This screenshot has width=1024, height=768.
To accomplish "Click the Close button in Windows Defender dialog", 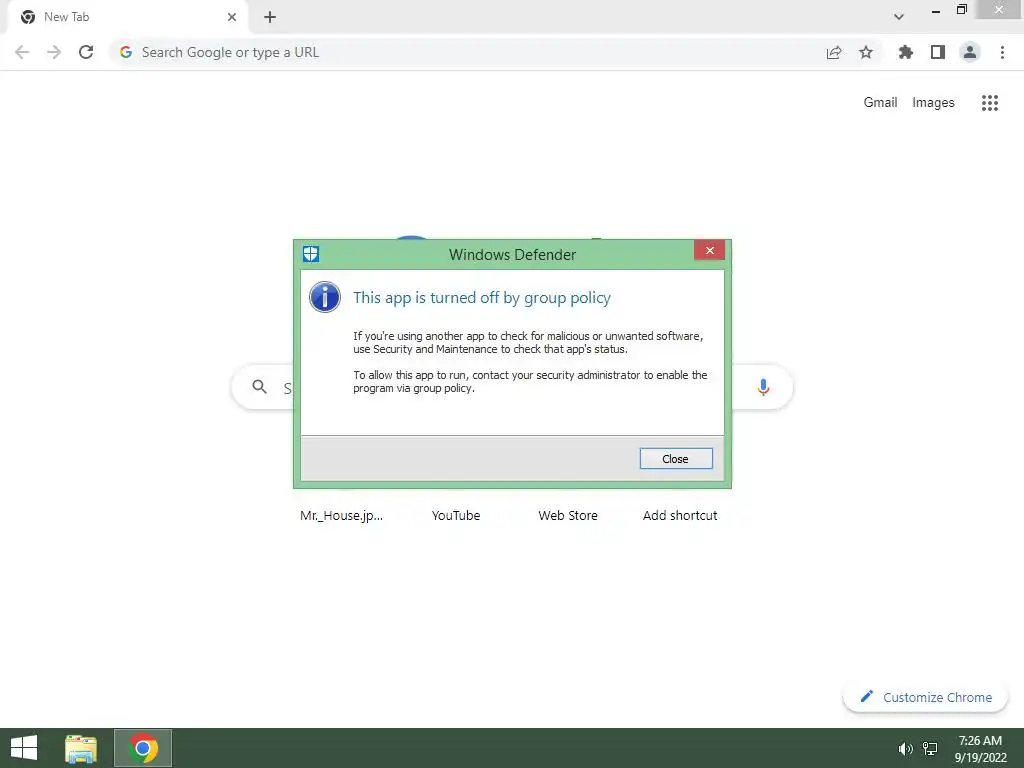I will (x=676, y=458).
